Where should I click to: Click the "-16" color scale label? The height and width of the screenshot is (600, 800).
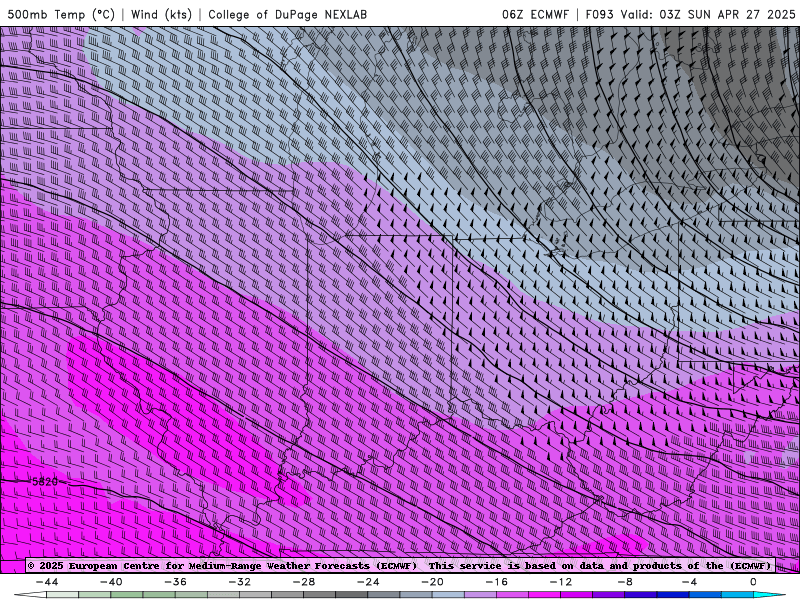coord(497,582)
